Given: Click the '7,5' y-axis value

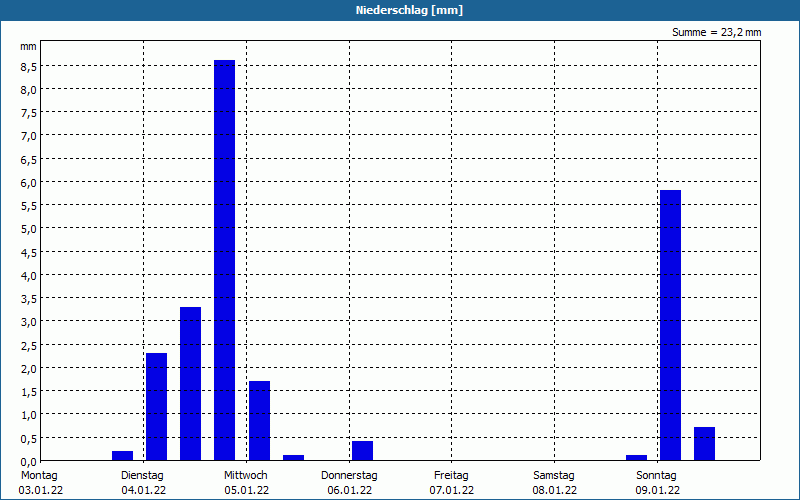Looking at the screenshot, I should [x=29, y=113].
